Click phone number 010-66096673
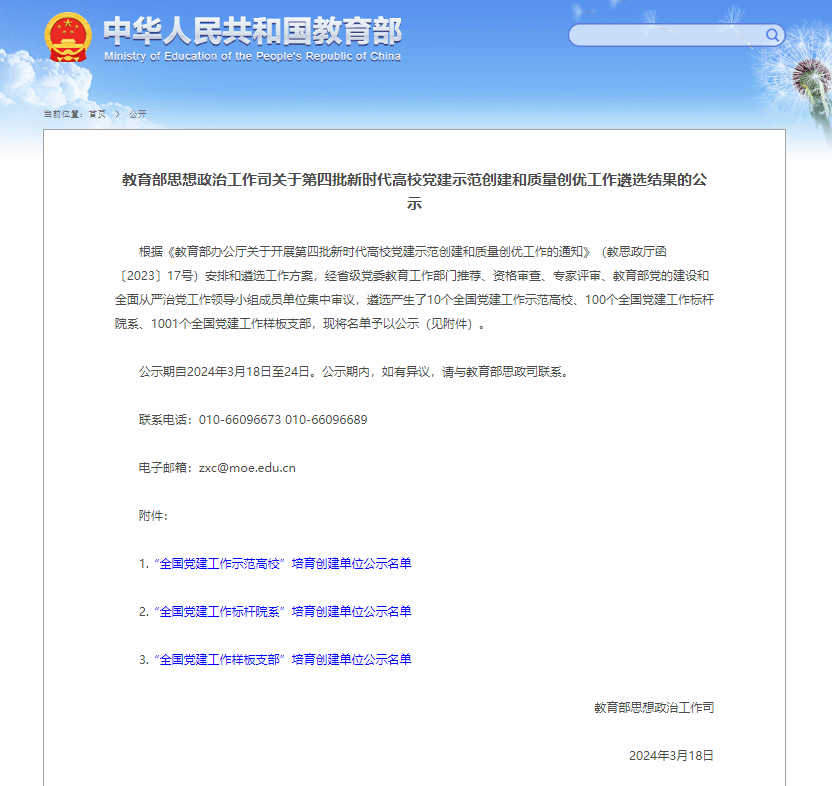 click(x=240, y=420)
